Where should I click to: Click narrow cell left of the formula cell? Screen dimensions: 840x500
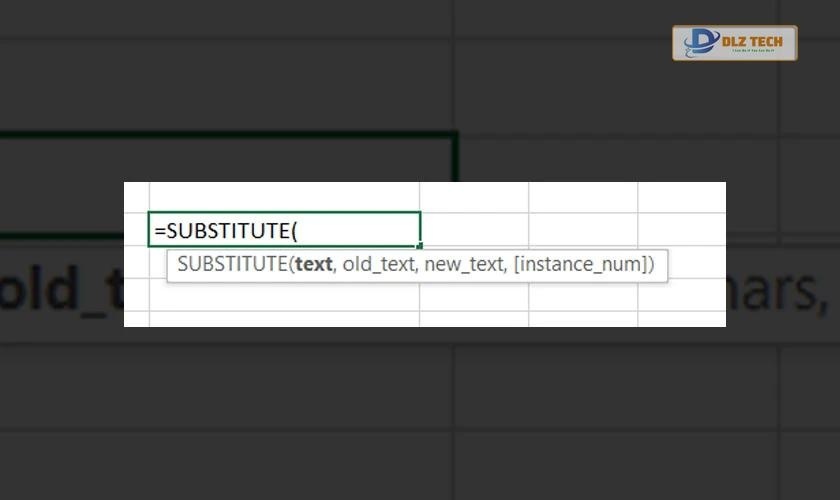tap(136, 230)
